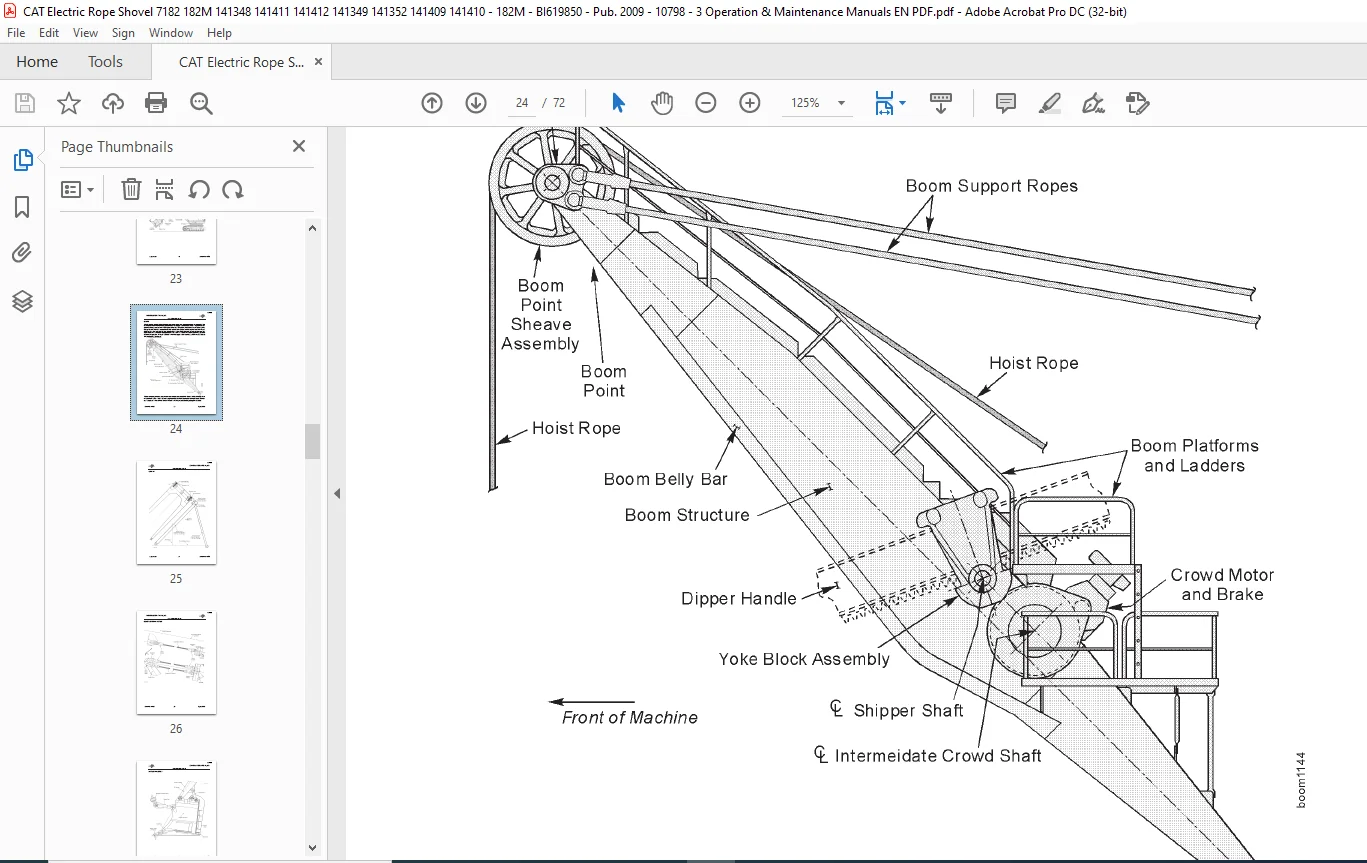Screen dimensions: 1367x863
Task: Add bookmark with the star icon
Action: click(69, 103)
